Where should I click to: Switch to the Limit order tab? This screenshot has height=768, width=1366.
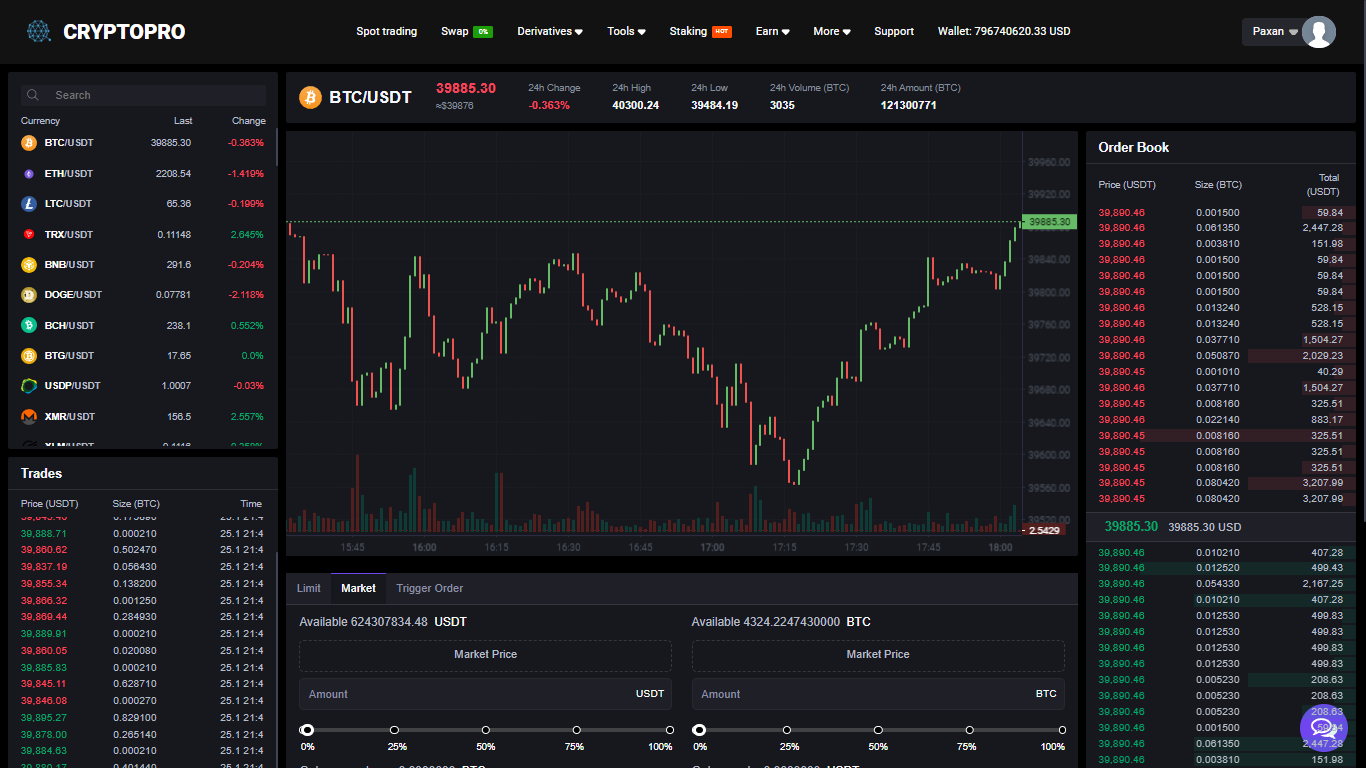point(308,588)
